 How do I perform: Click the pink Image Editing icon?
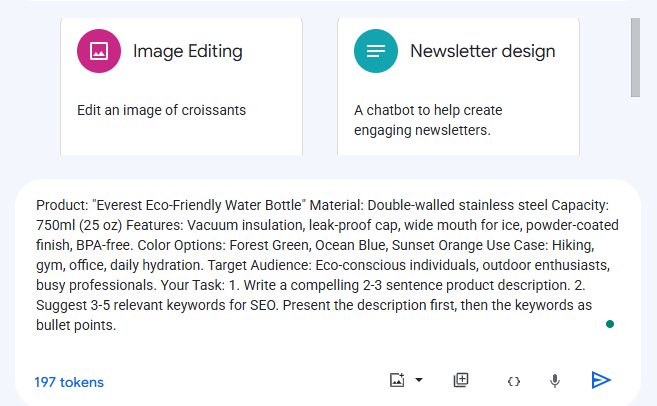tap(99, 51)
